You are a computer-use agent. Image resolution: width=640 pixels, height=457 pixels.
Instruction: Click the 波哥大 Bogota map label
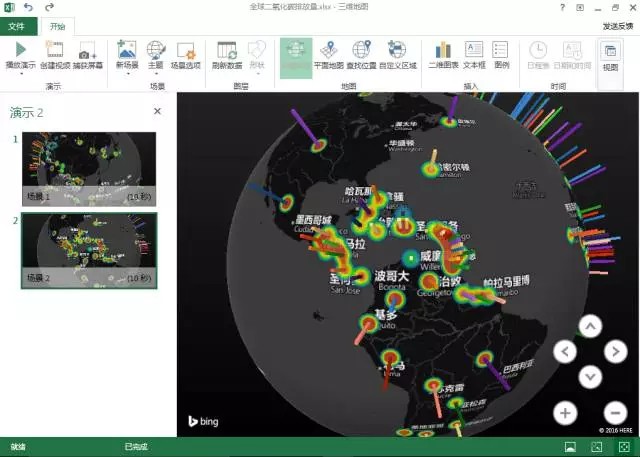(392, 280)
